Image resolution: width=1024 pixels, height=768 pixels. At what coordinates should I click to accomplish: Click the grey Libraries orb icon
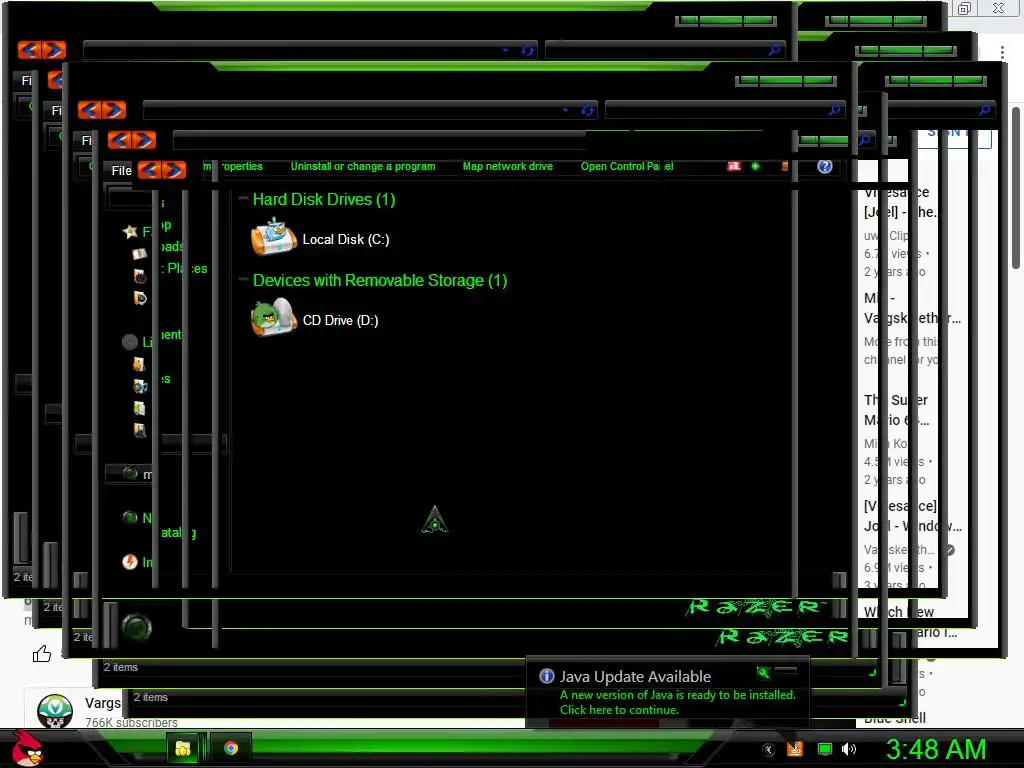[x=130, y=342]
